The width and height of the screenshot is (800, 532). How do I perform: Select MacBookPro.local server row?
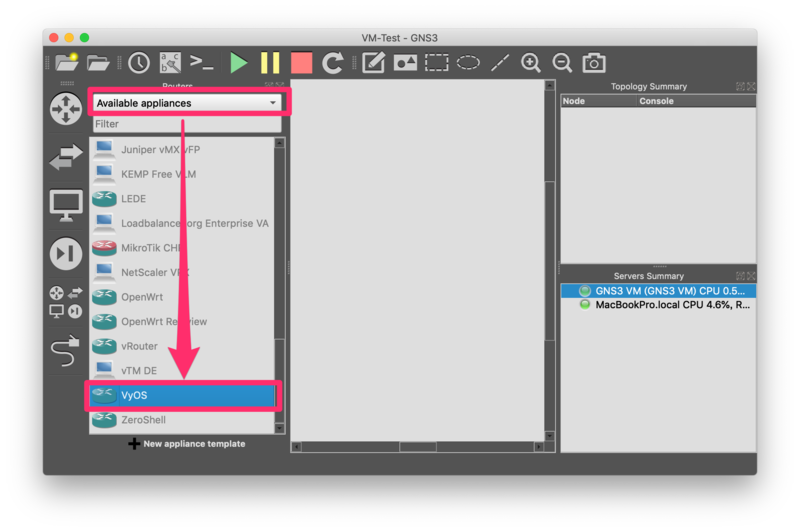tap(658, 305)
